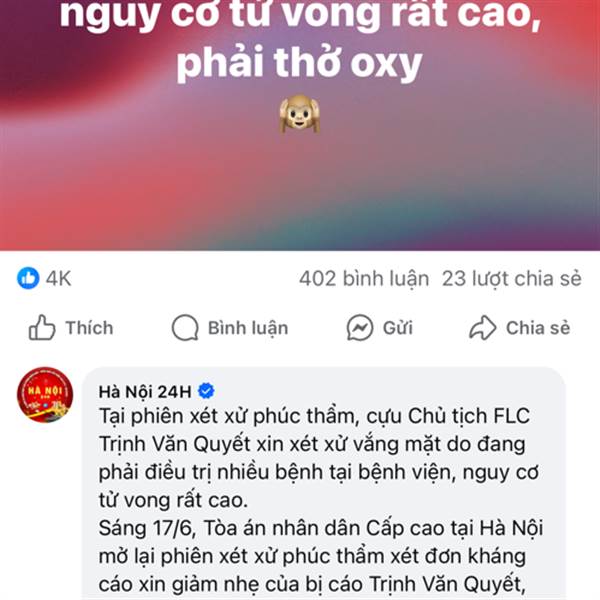Screen dimensions: 600x600
Task: Tap the monkey emoji in post
Action: pos(300,114)
